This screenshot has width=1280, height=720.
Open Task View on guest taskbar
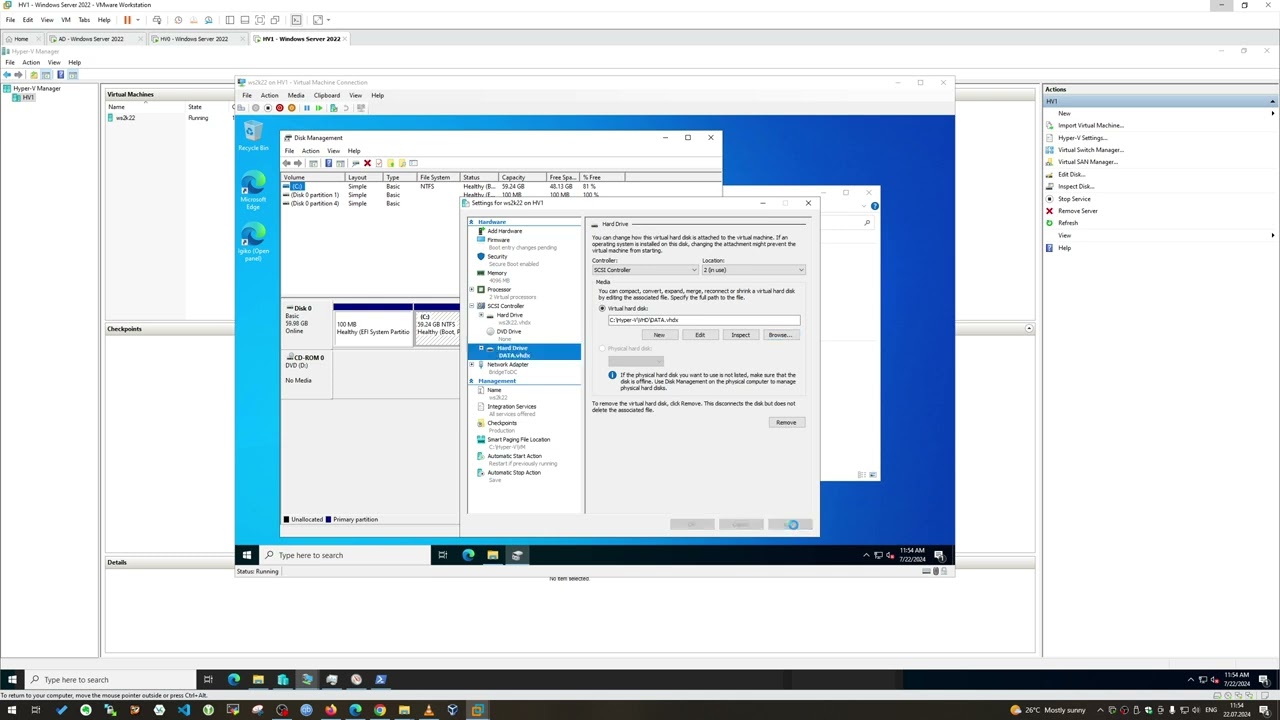443,555
